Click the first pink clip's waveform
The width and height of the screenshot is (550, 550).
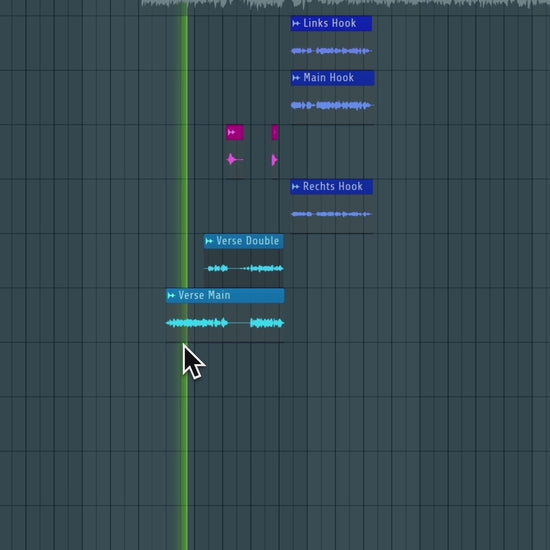click(235, 160)
